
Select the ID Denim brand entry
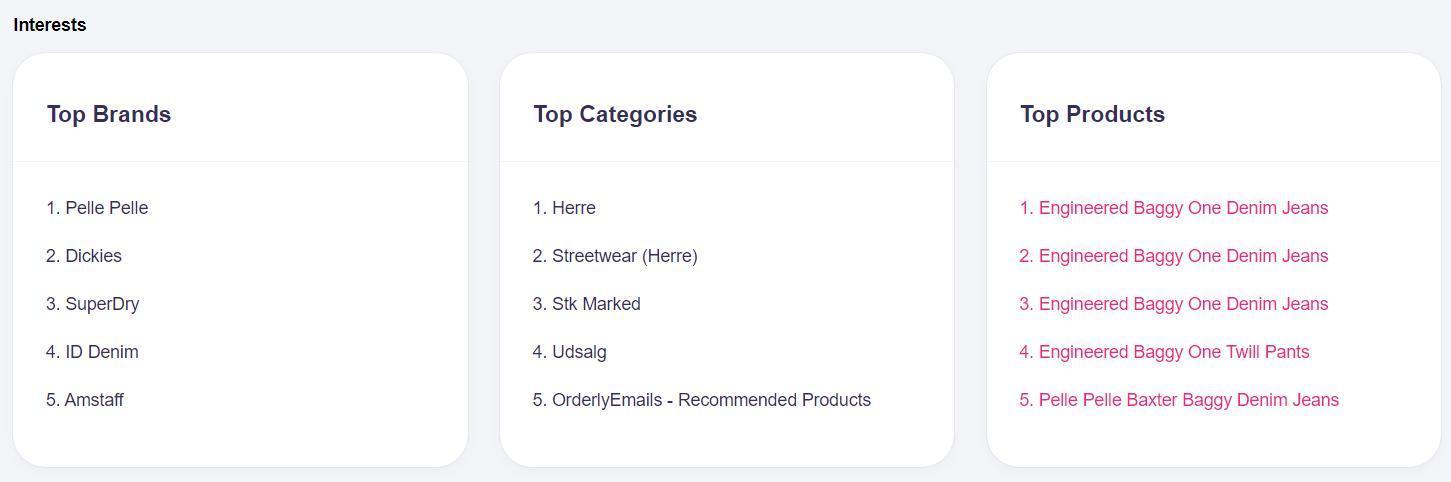pyautogui.click(x=101, y=352)
